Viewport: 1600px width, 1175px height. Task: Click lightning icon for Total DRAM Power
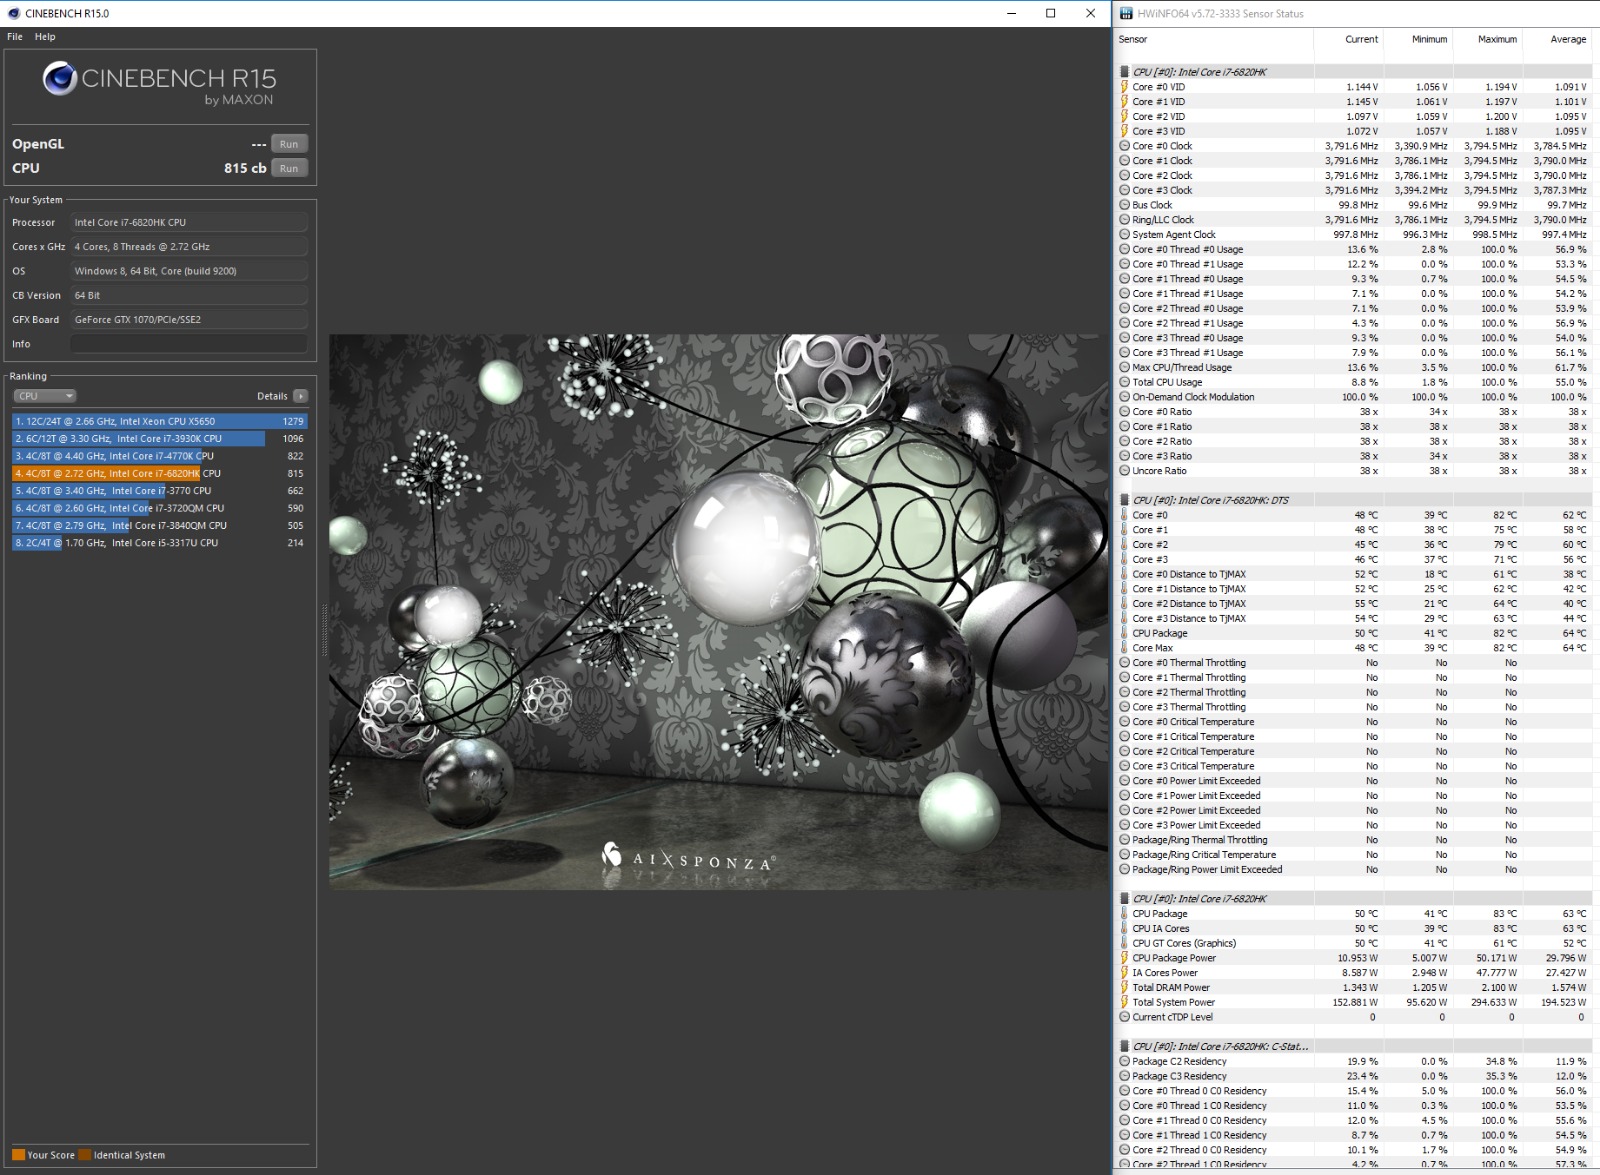pyautogui.click(x=1124, y=988)
